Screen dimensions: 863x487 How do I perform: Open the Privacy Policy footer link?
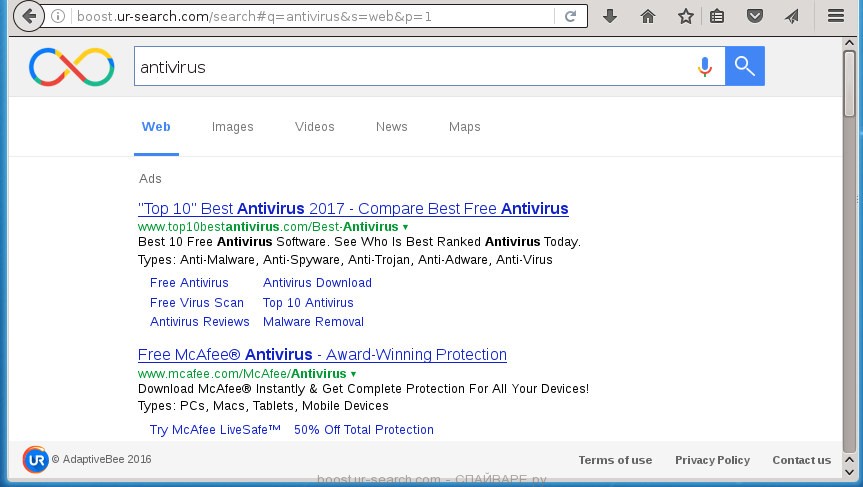(712, 460)
